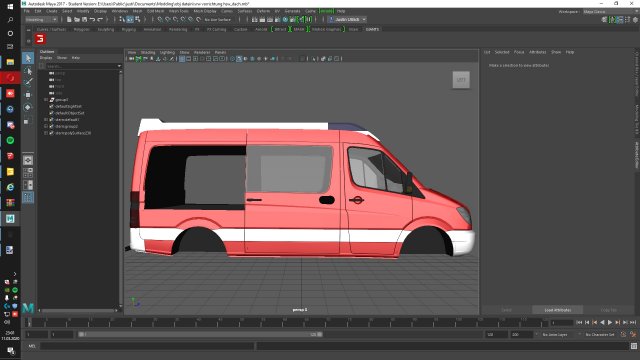Image resolution: width=640 pixels, height=360 pixels.
Task: Click the Load Attributes button
Action: [558, 310]
